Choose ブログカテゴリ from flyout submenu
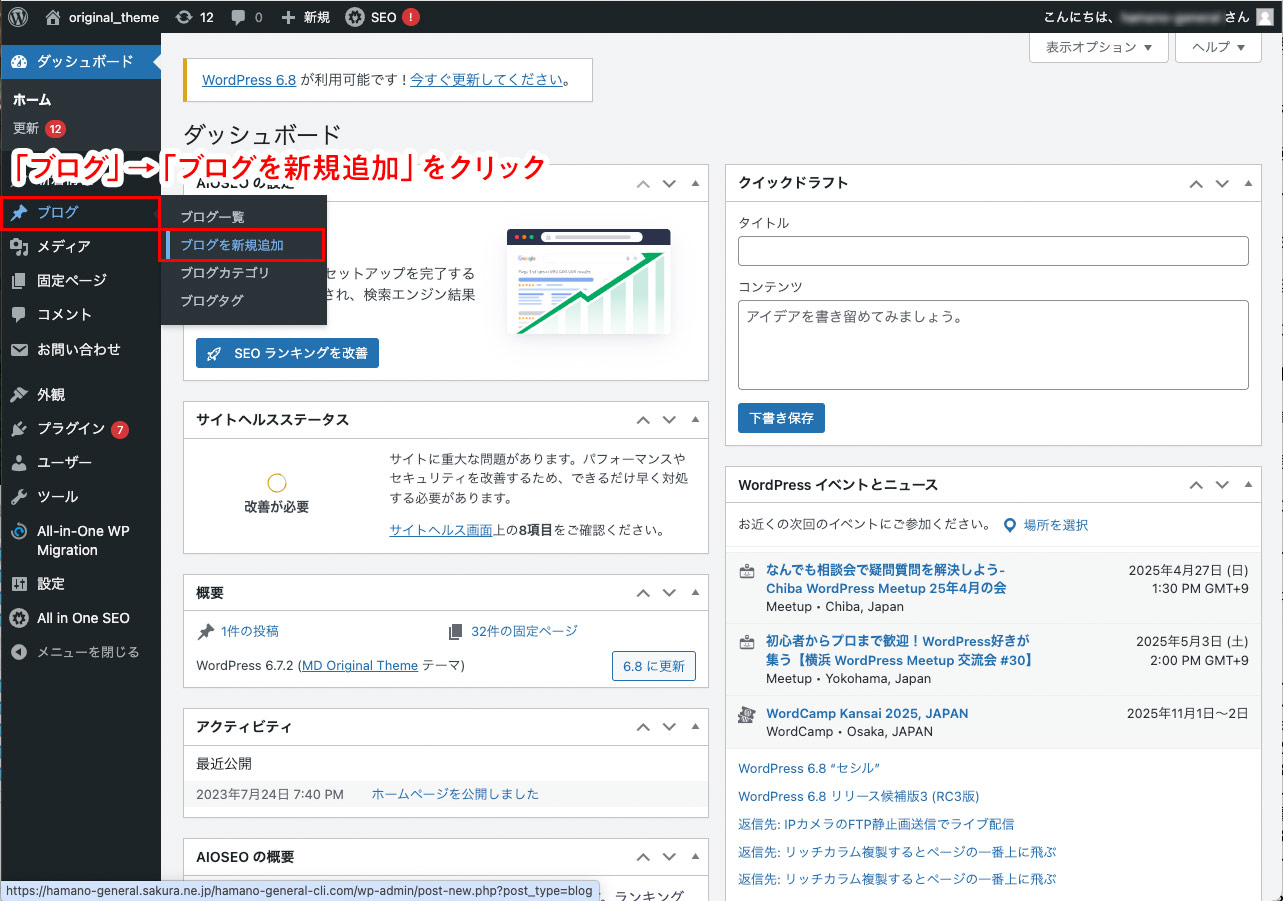Screen dimensions: 1283x901 click(x=225, y=272)
